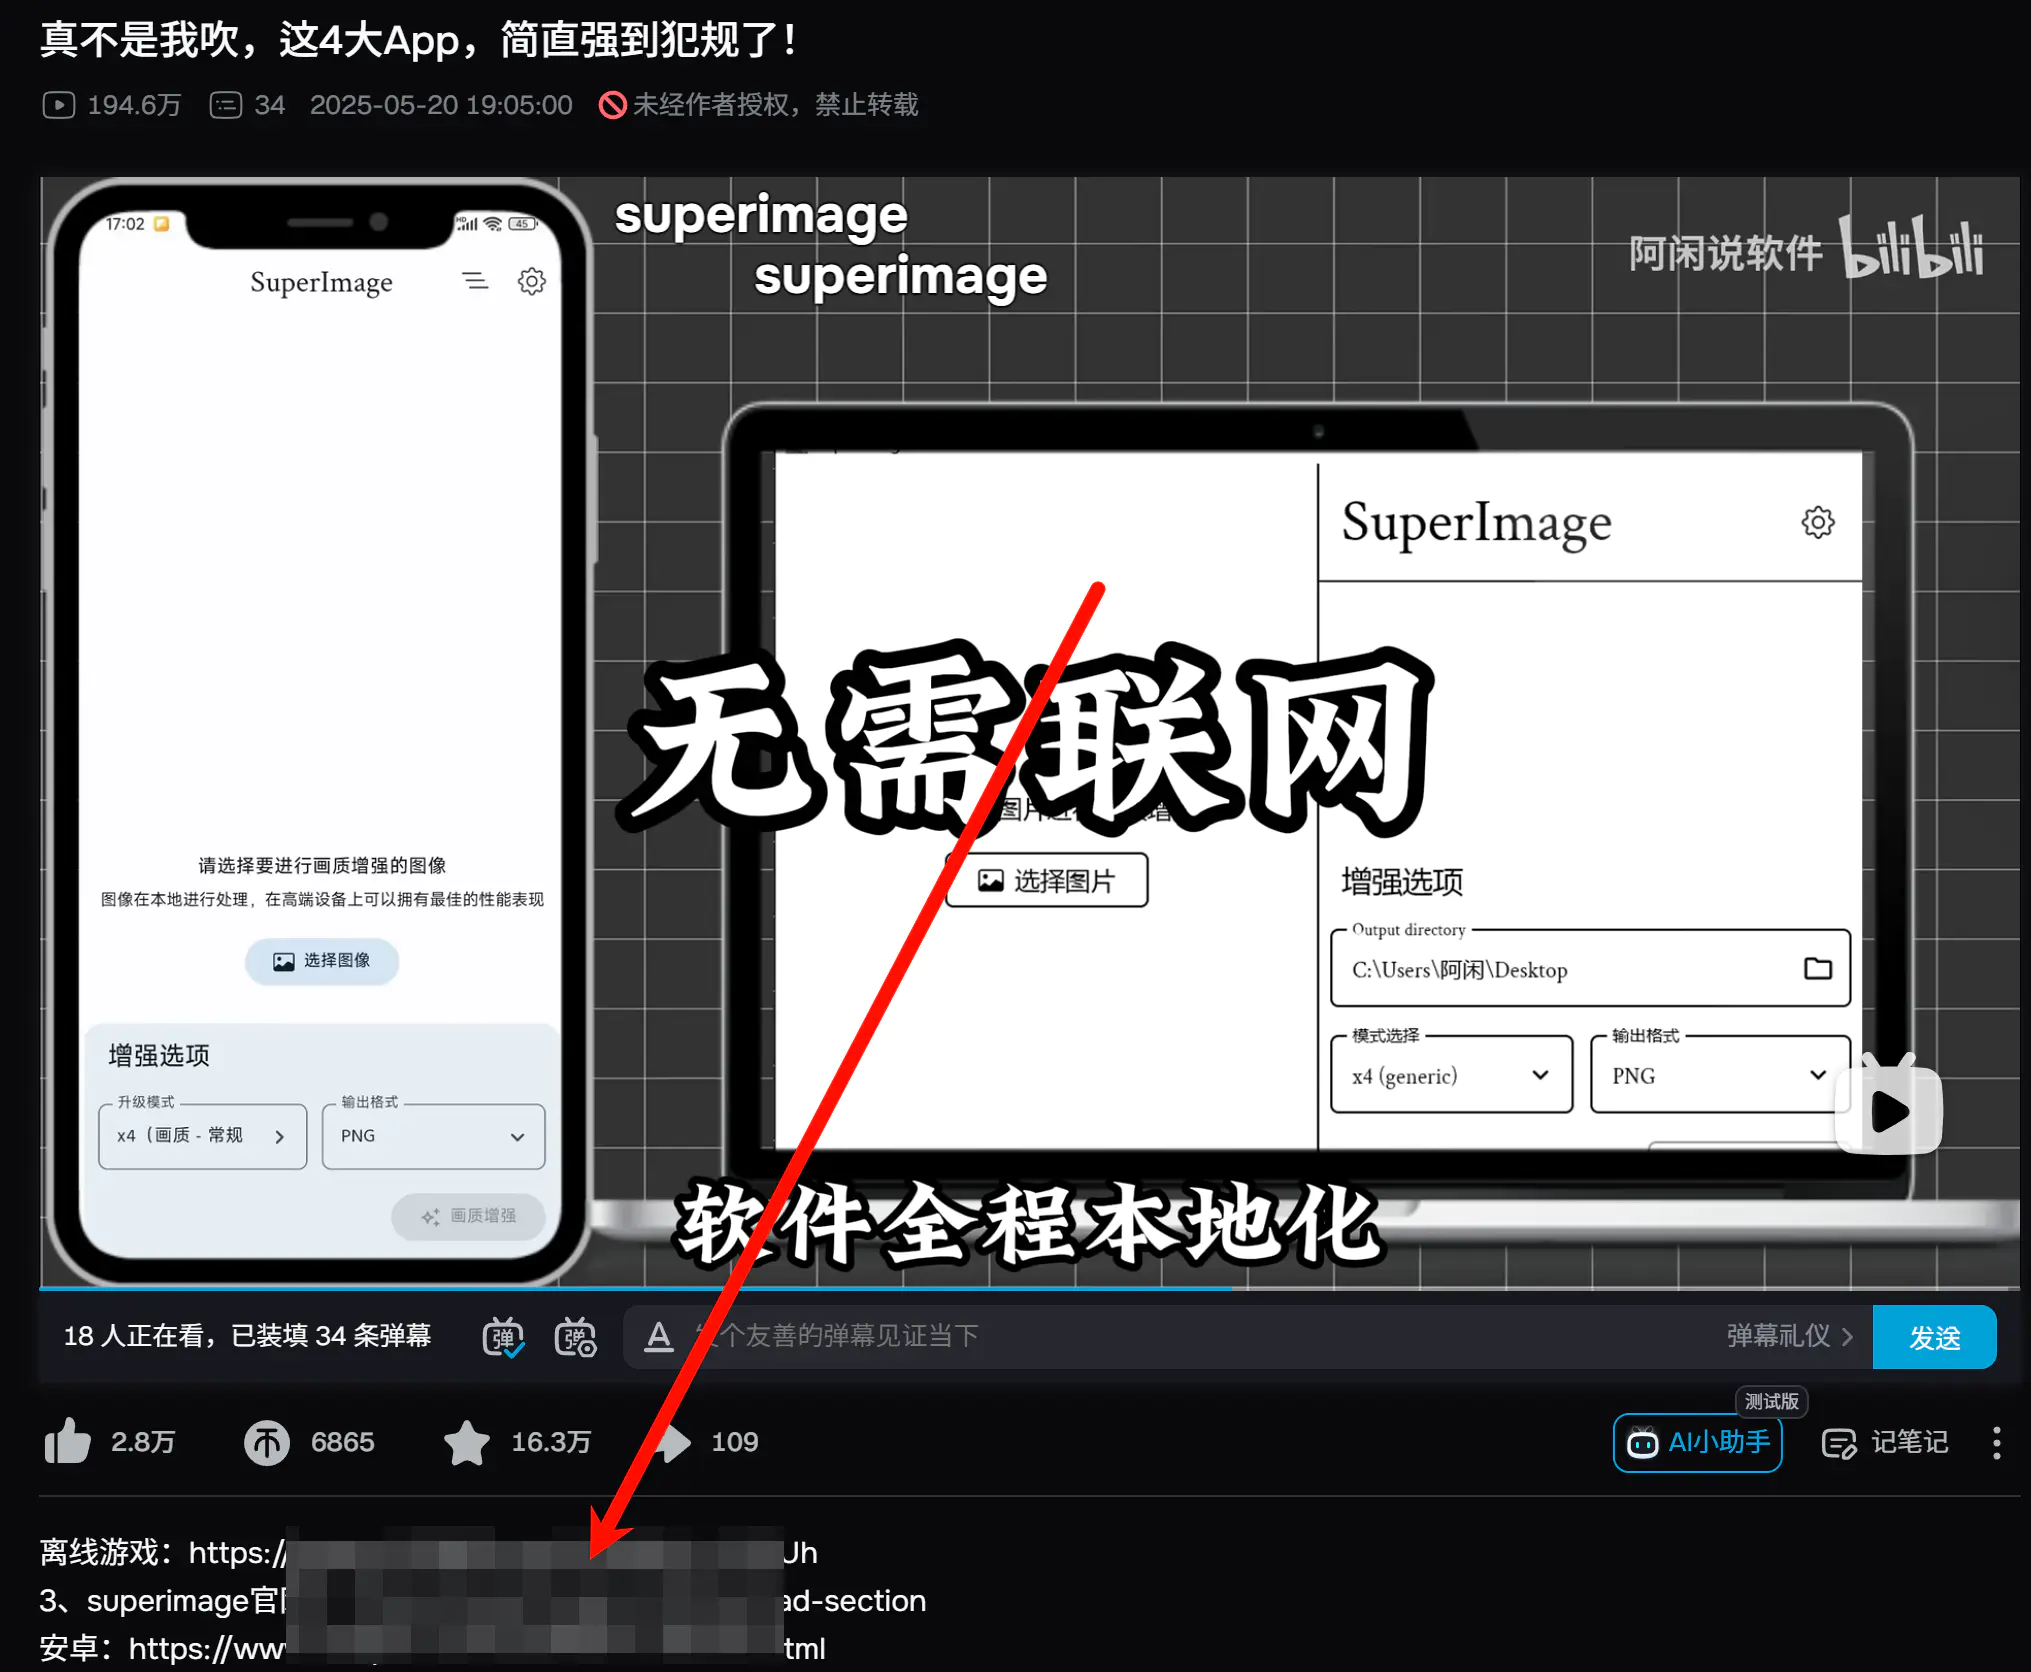Open the 模式选择 x4 (generic) dropdown
2031x1672 pixels.
tap(1451, 1075)
